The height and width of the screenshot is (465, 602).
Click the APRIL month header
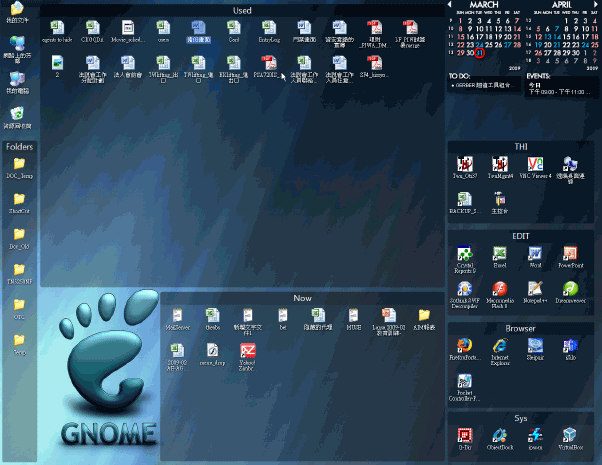point(561,5)
